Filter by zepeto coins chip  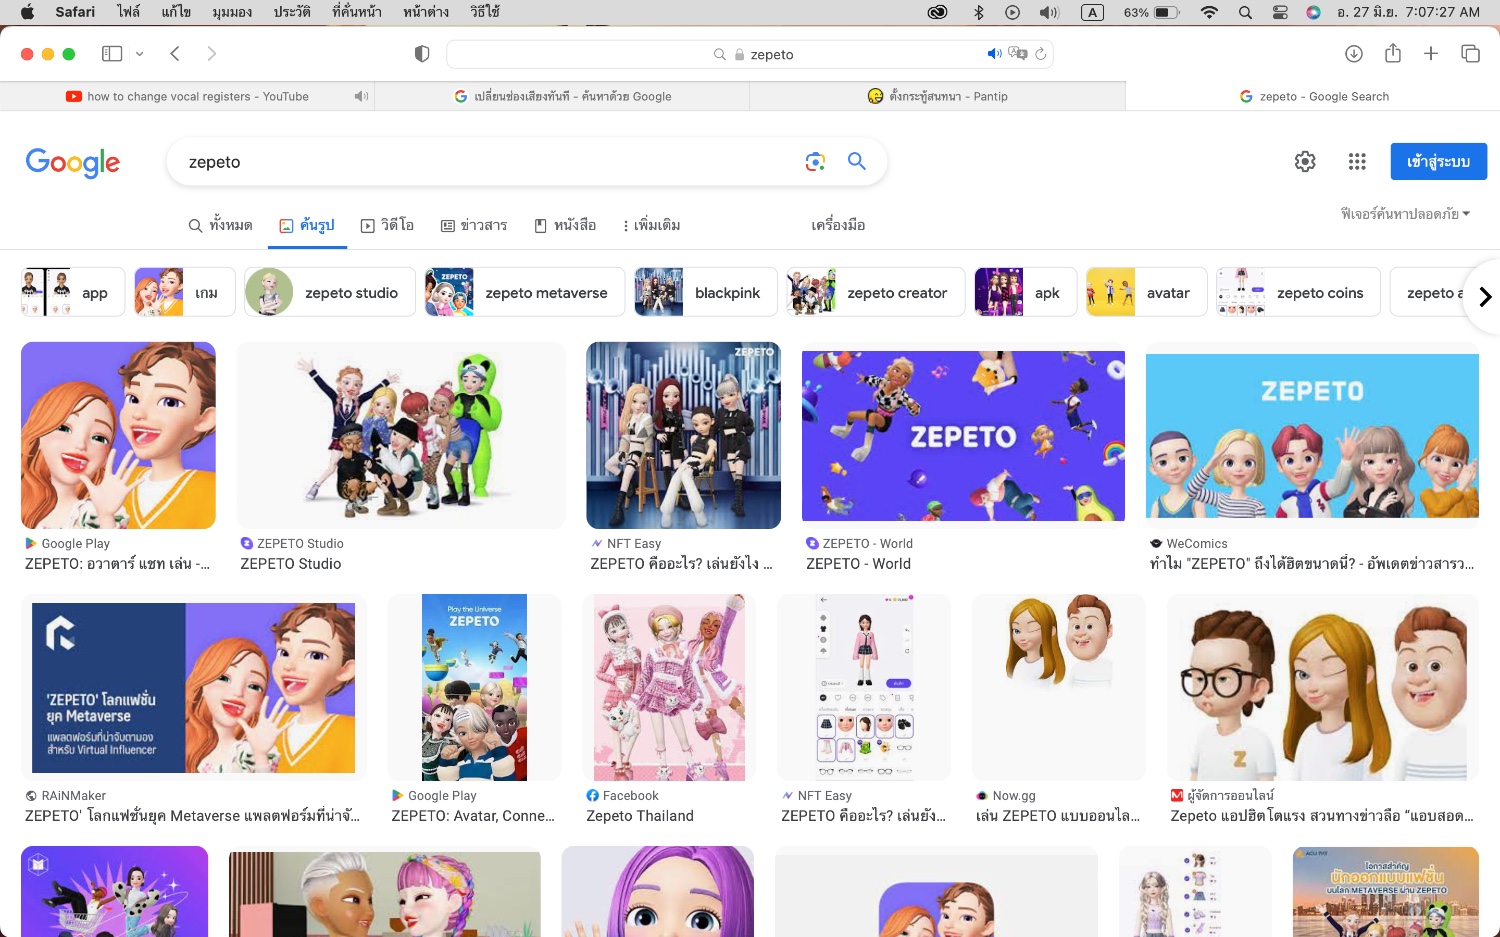coord(1298,292)
